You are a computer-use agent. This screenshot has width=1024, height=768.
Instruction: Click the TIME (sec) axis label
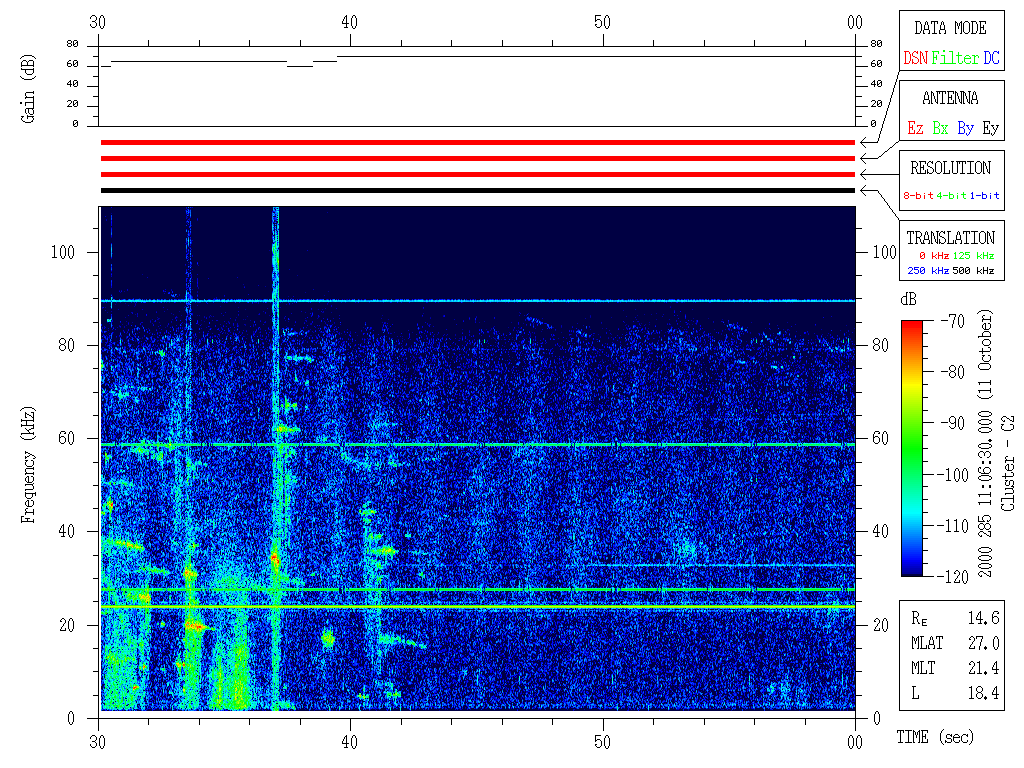click(934, 738)
